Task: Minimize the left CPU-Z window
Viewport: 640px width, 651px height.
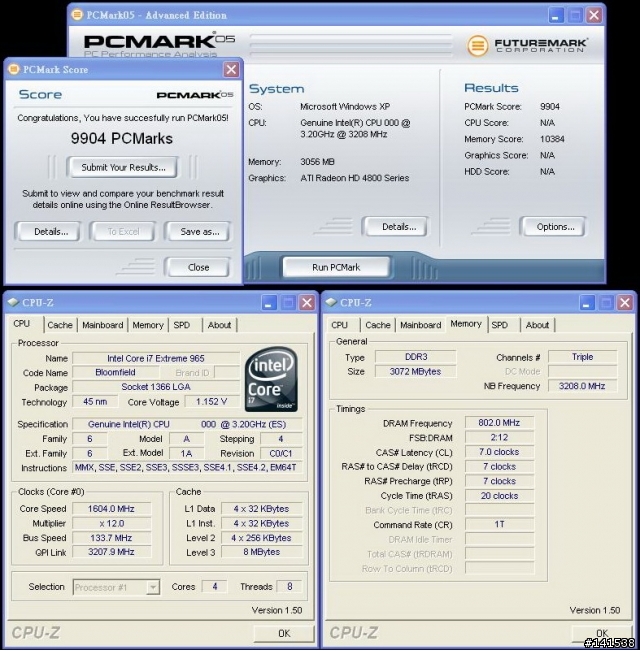Action: 269,303
